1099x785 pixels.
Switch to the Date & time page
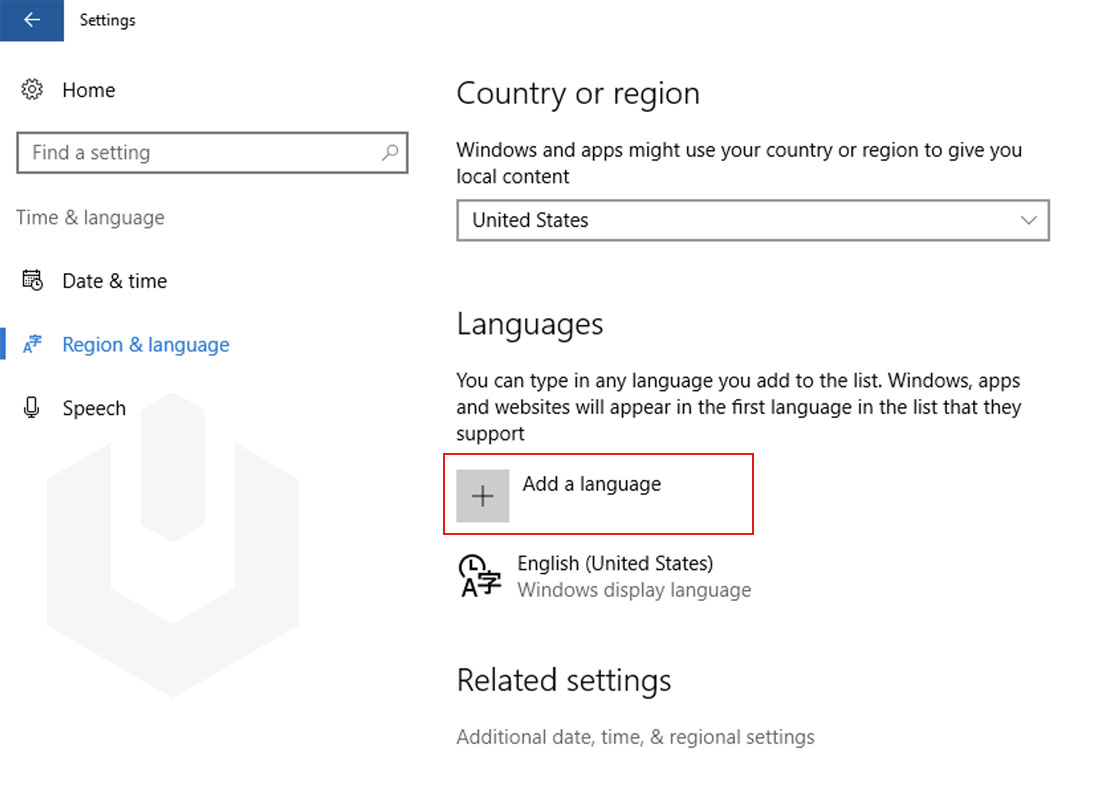tap(115, 281)
